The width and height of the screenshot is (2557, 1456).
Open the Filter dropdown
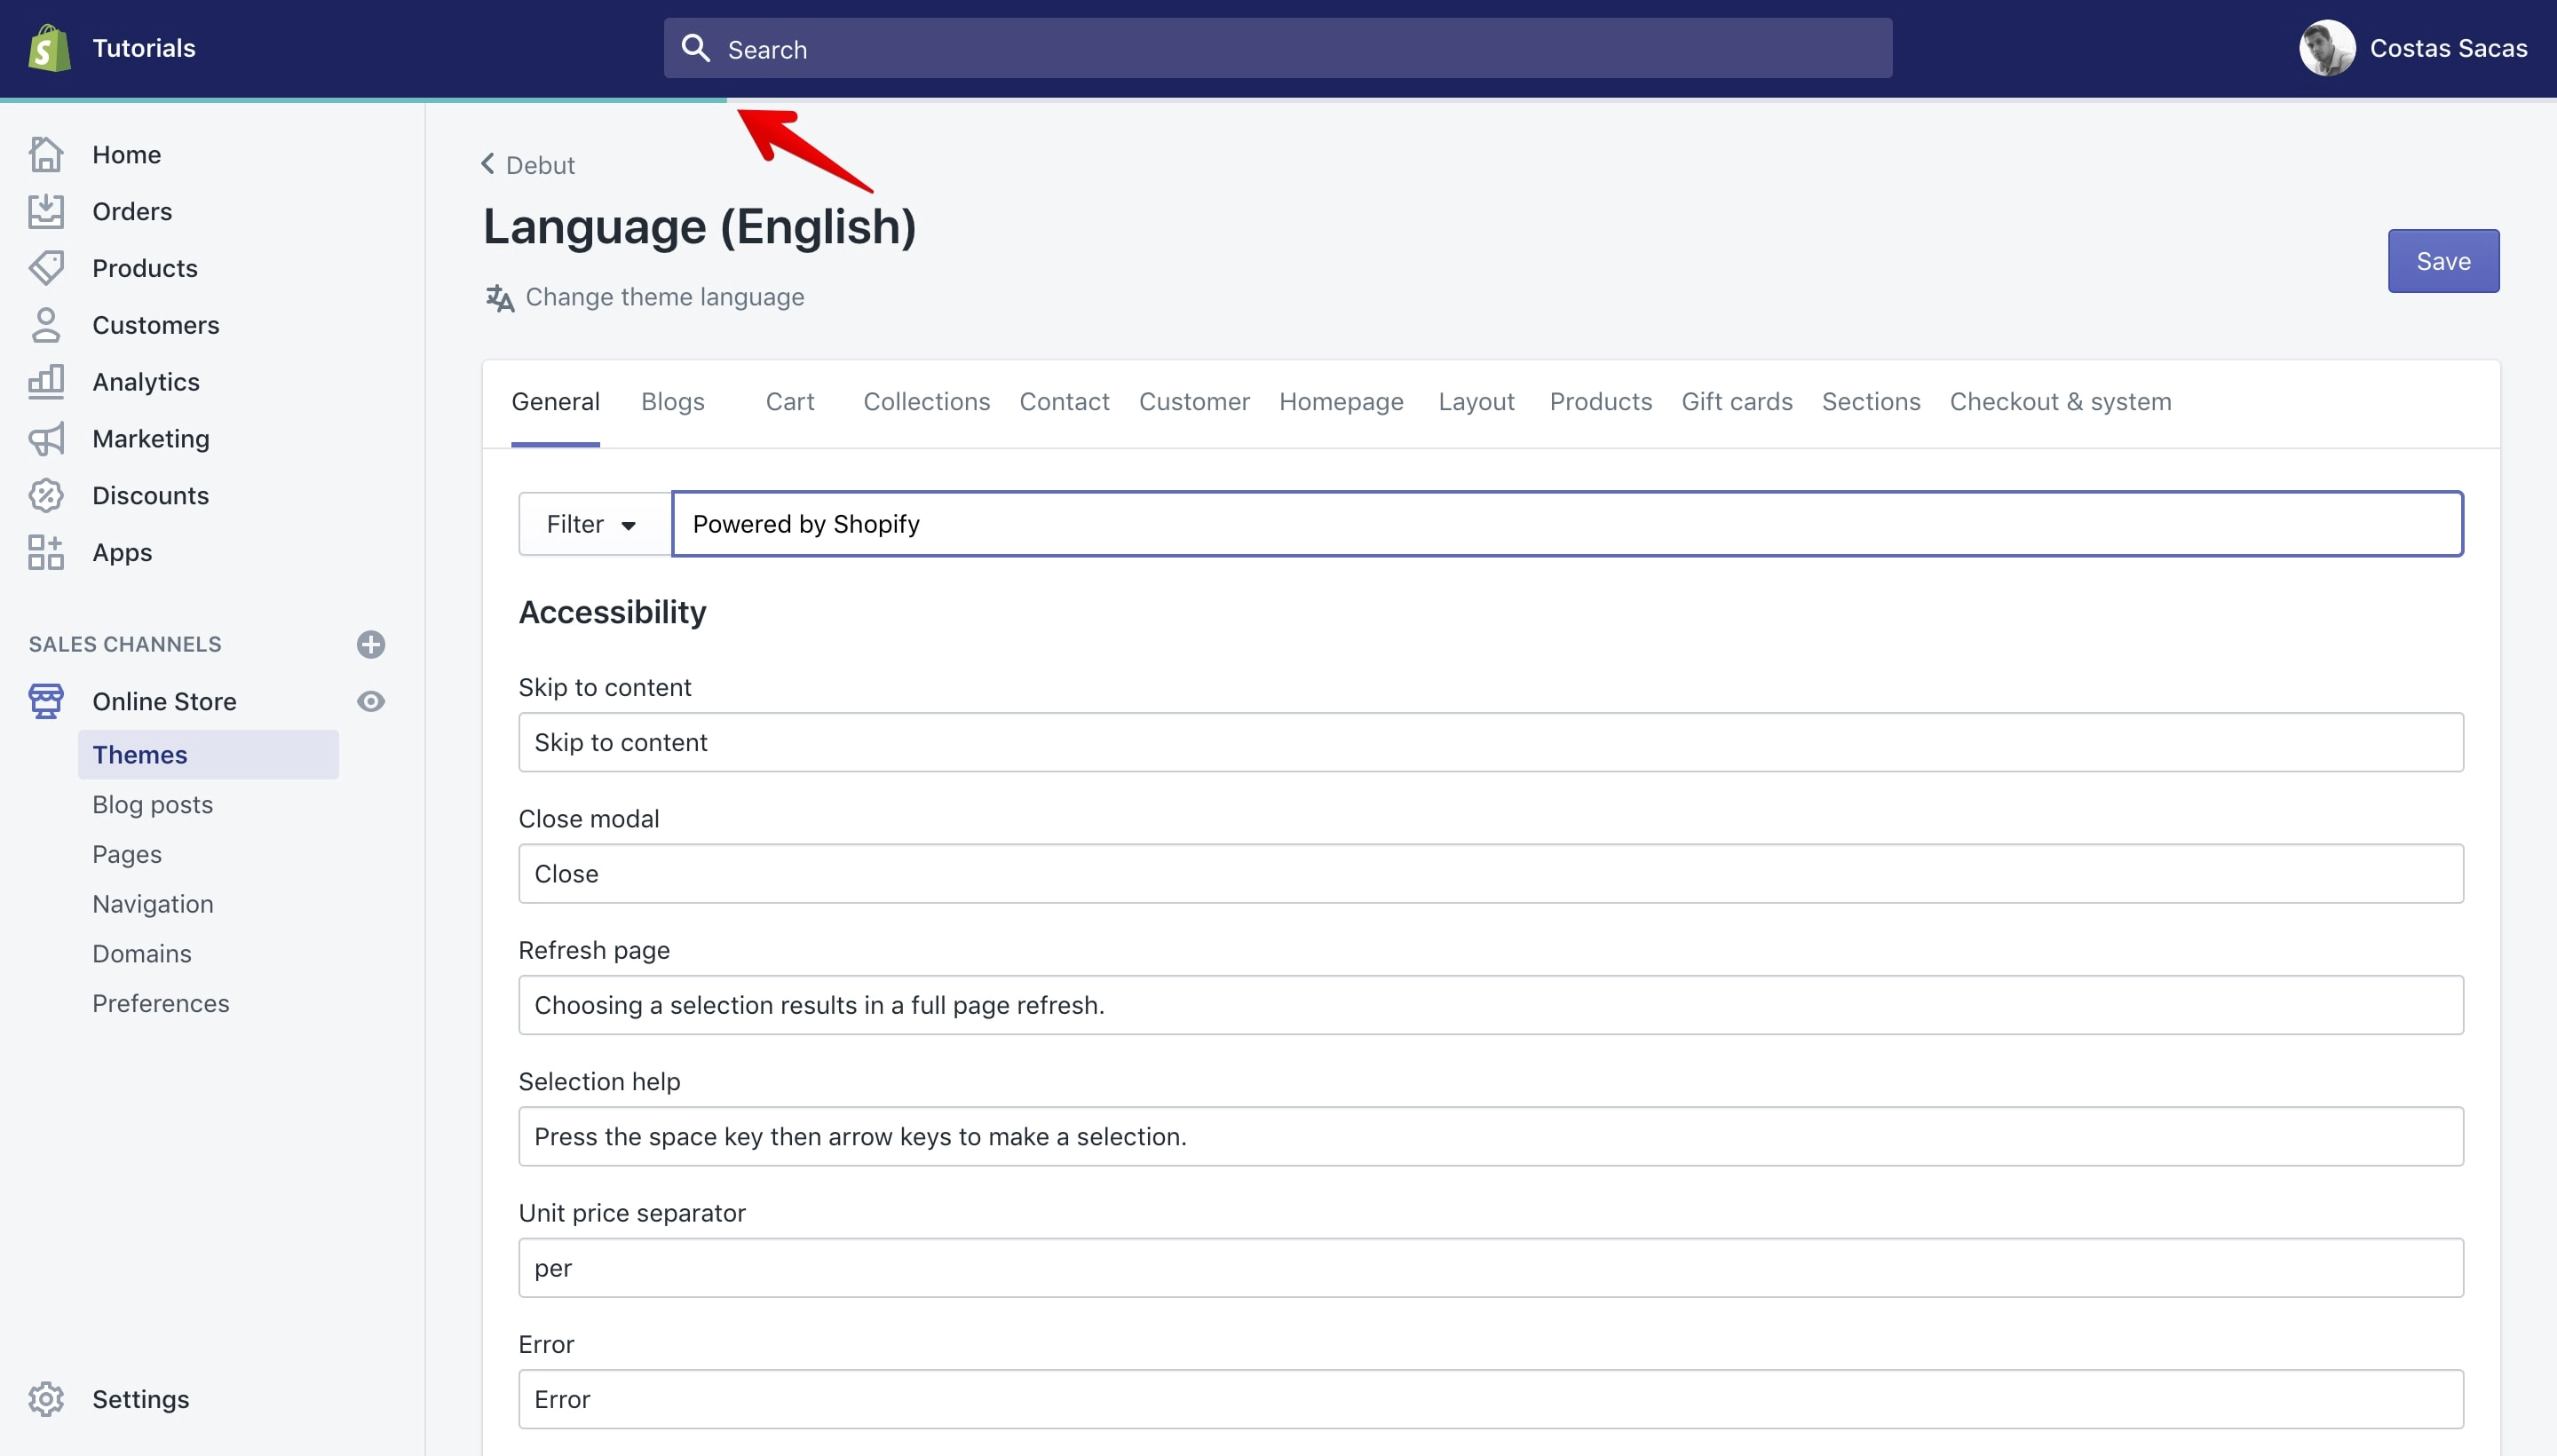click(595, 524)
